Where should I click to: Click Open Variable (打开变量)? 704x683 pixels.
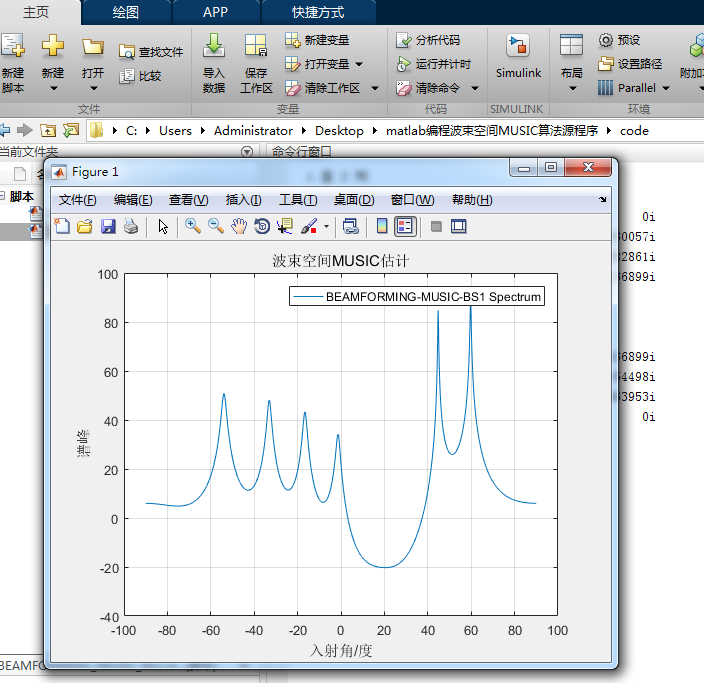pos(317,64)
